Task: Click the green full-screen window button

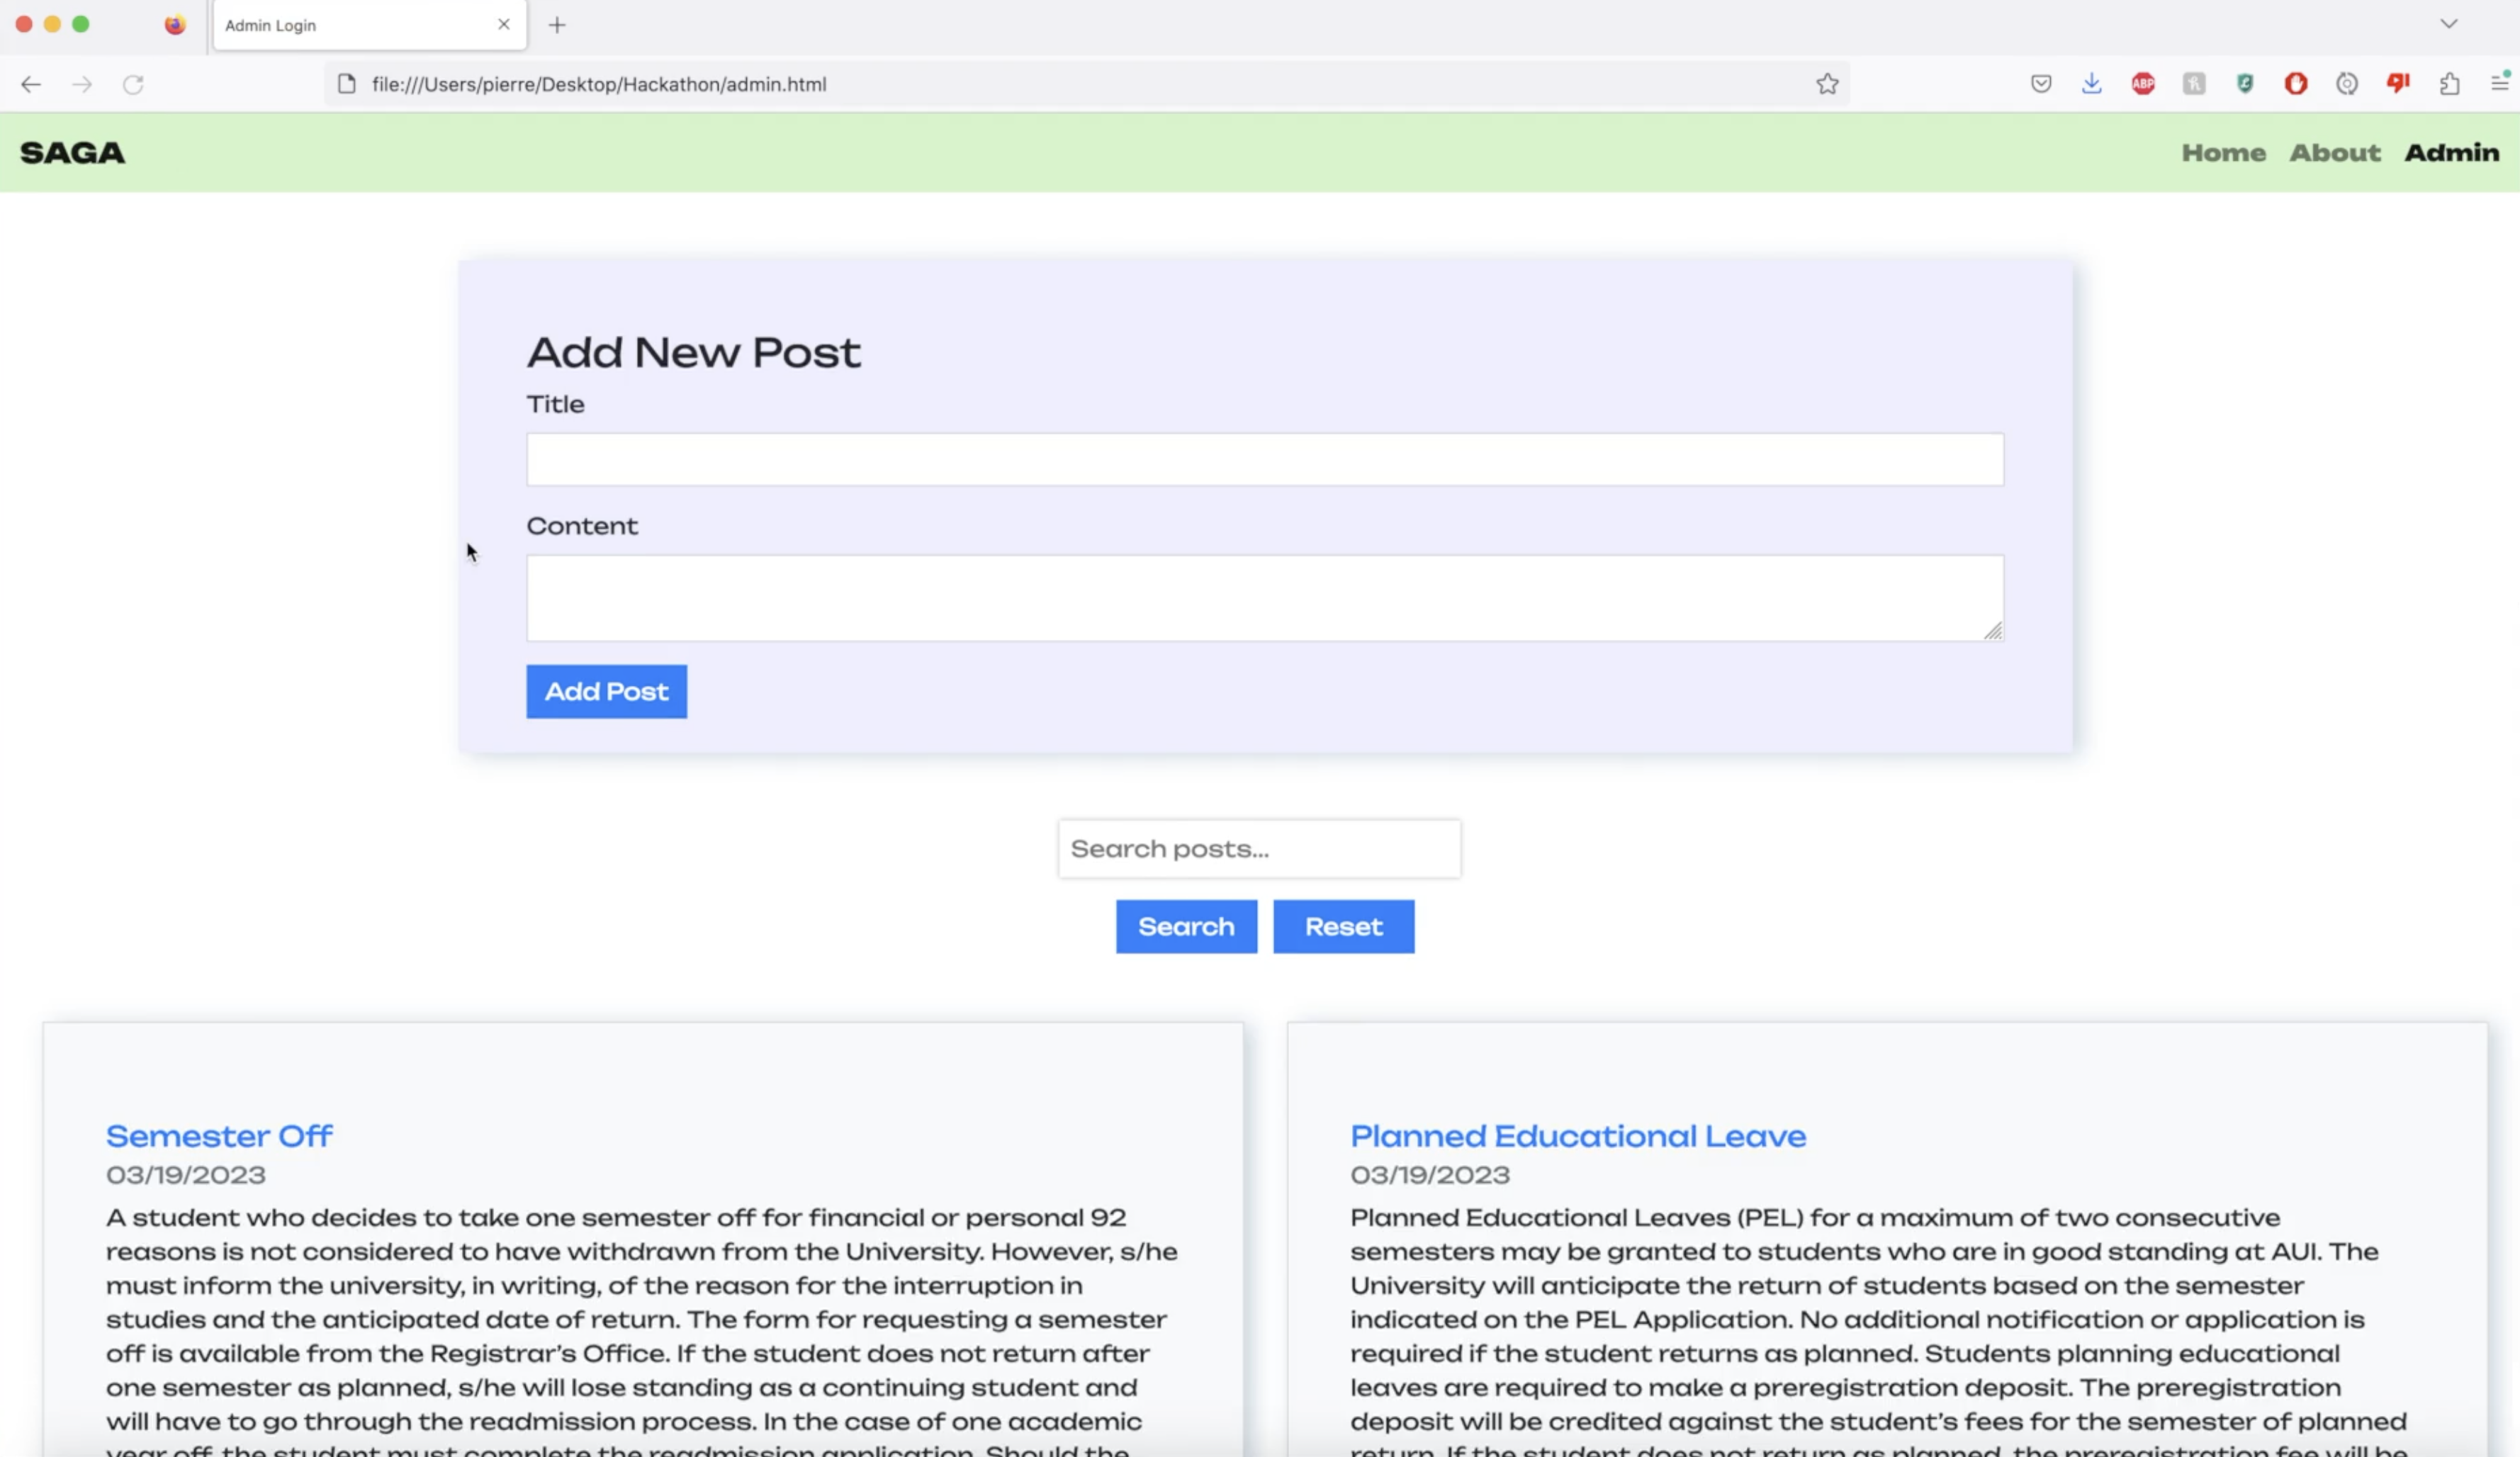Action: coord(81,24)
